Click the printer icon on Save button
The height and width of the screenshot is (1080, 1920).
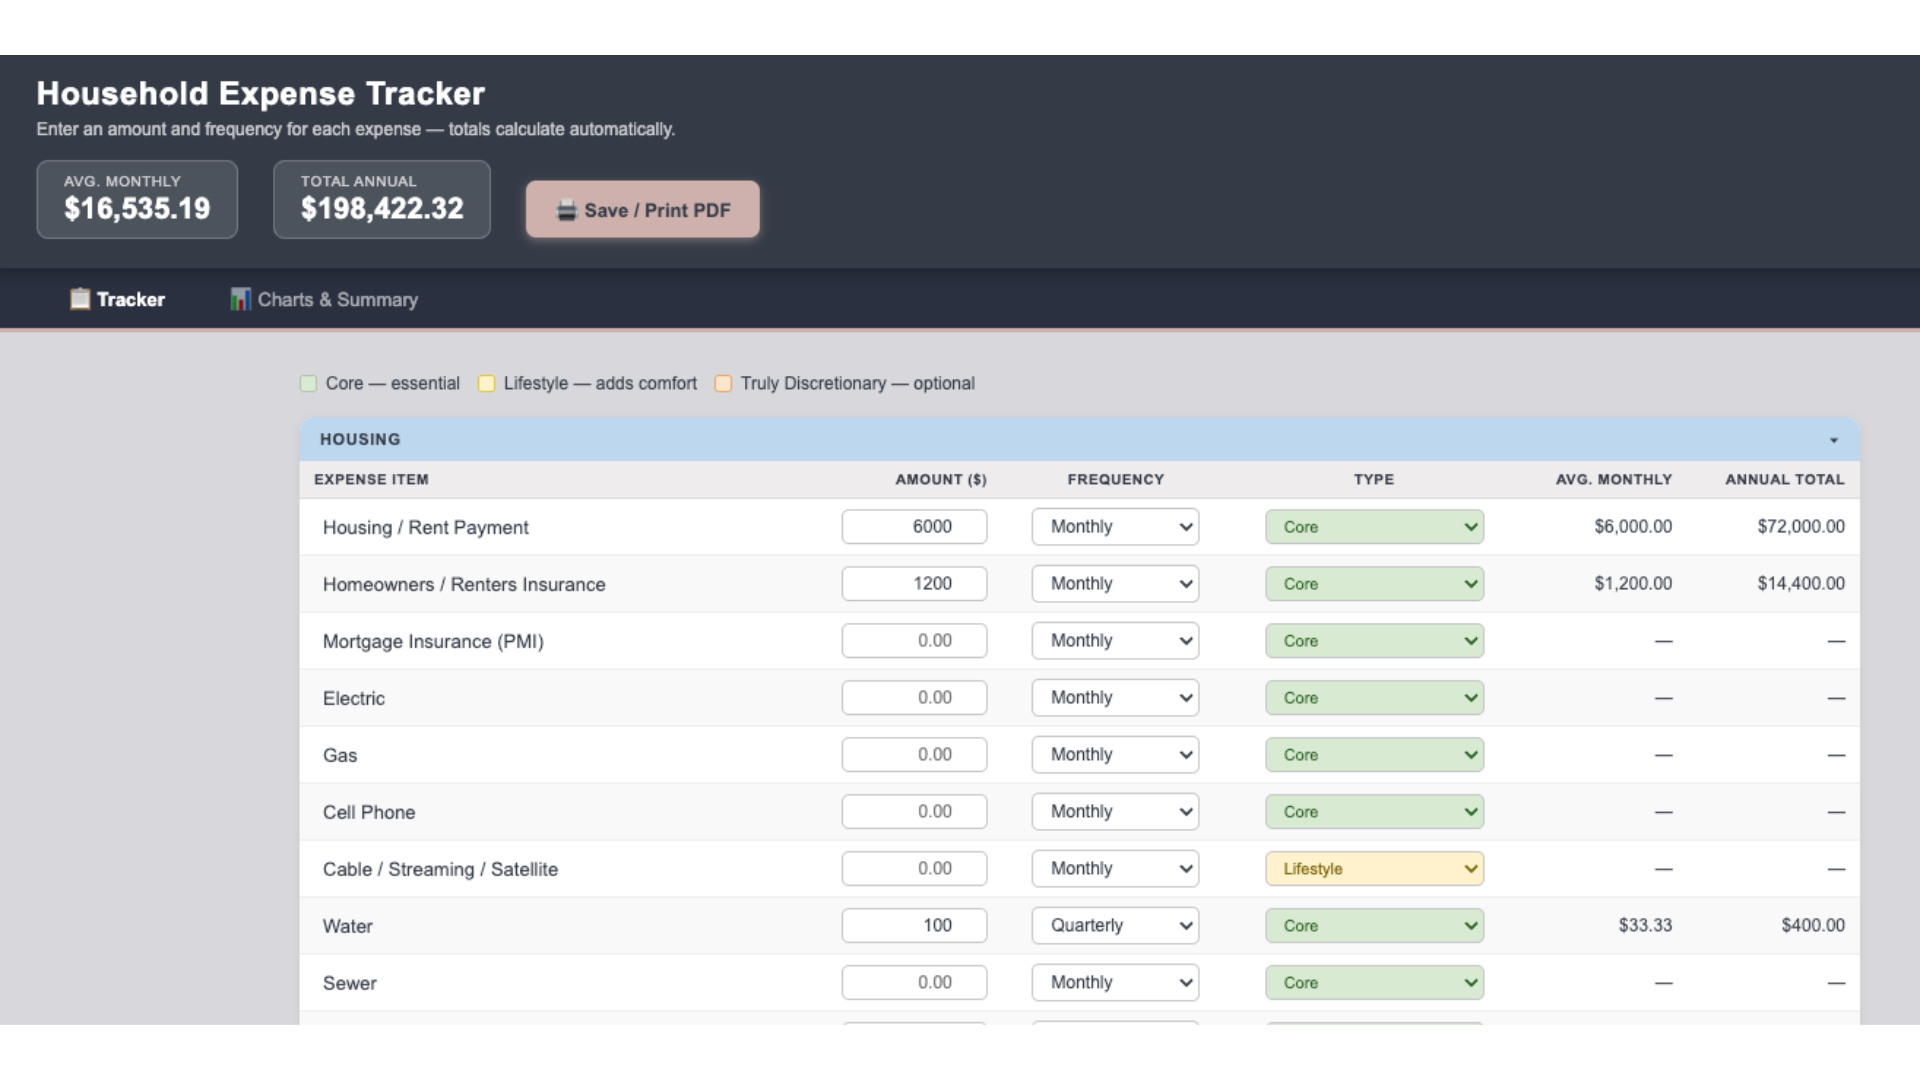click(x=567, y=210)
